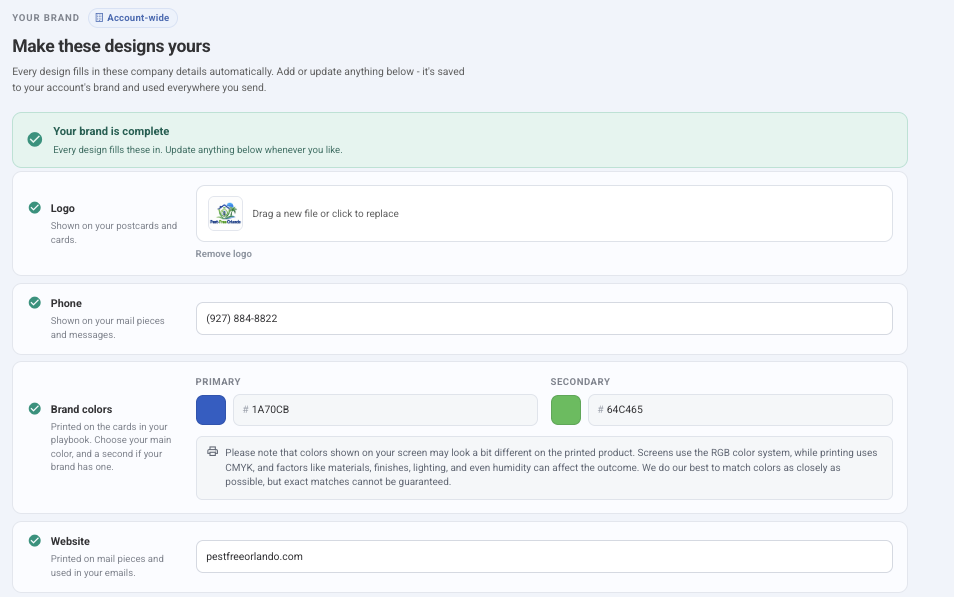Focus the phone number input field
This screenshot has width=954, height=597.
[544, 318]
